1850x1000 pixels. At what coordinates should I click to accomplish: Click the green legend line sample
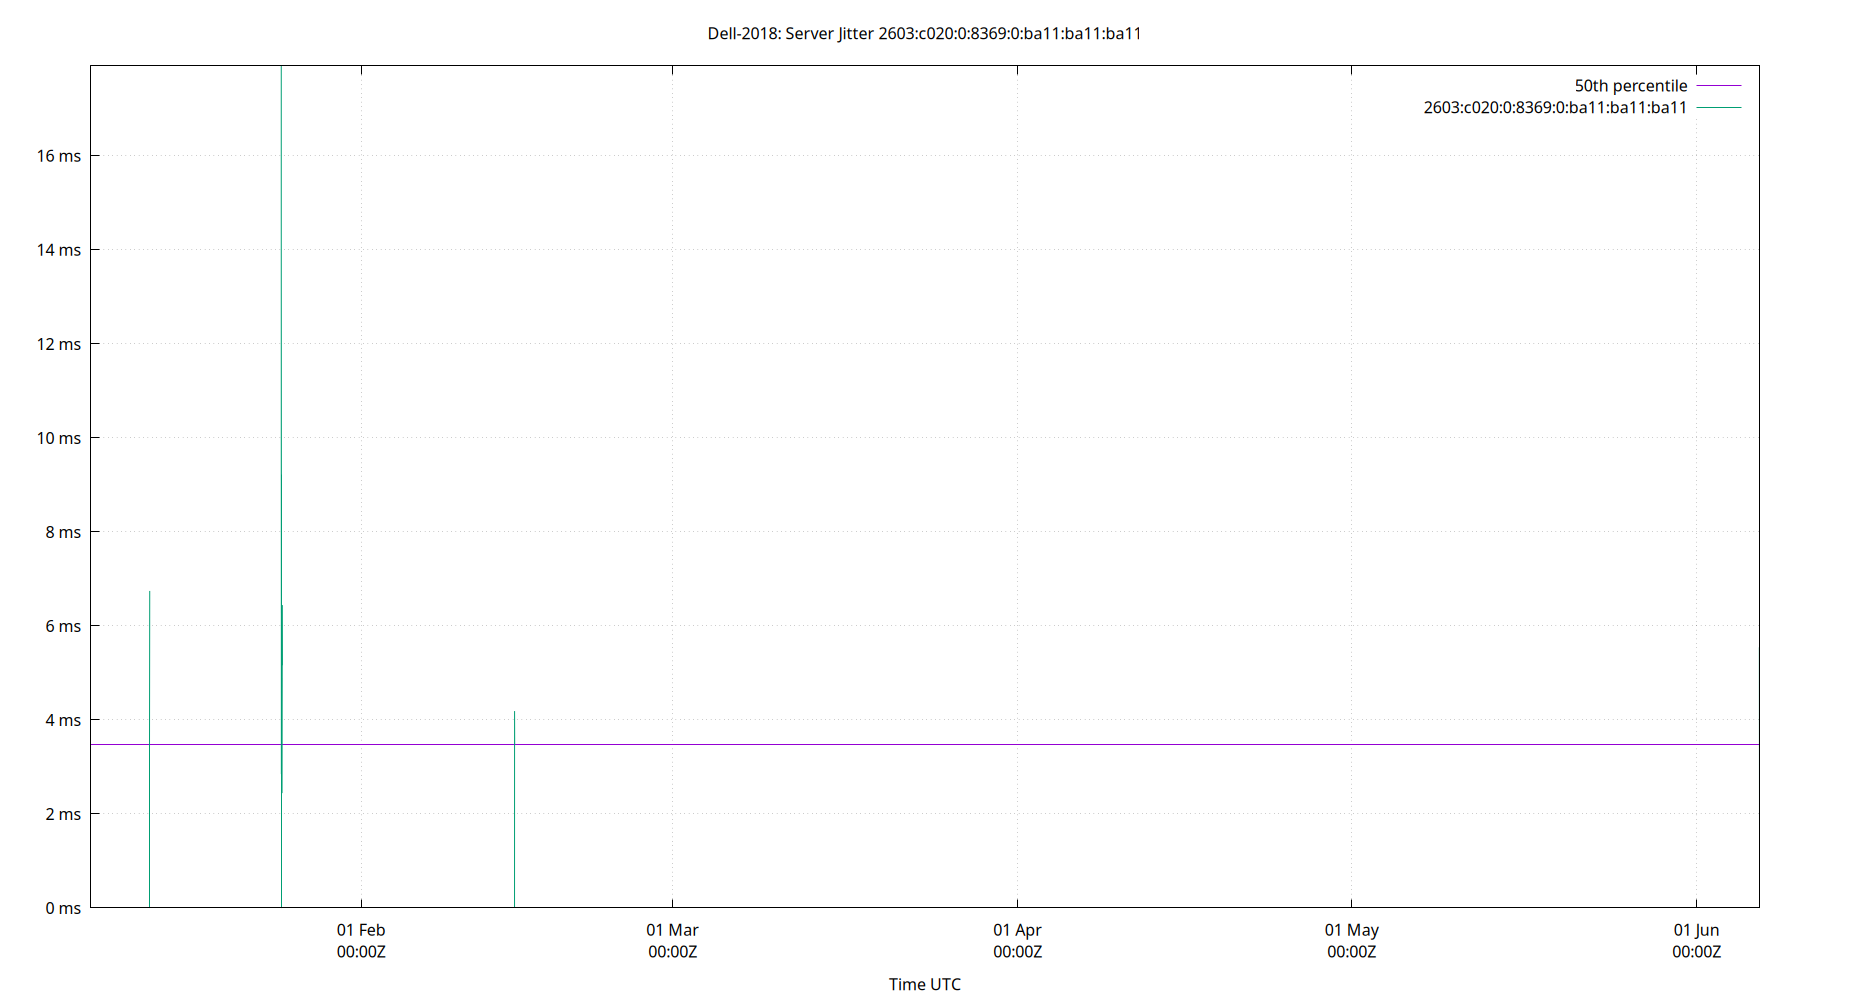point(1718,107)
